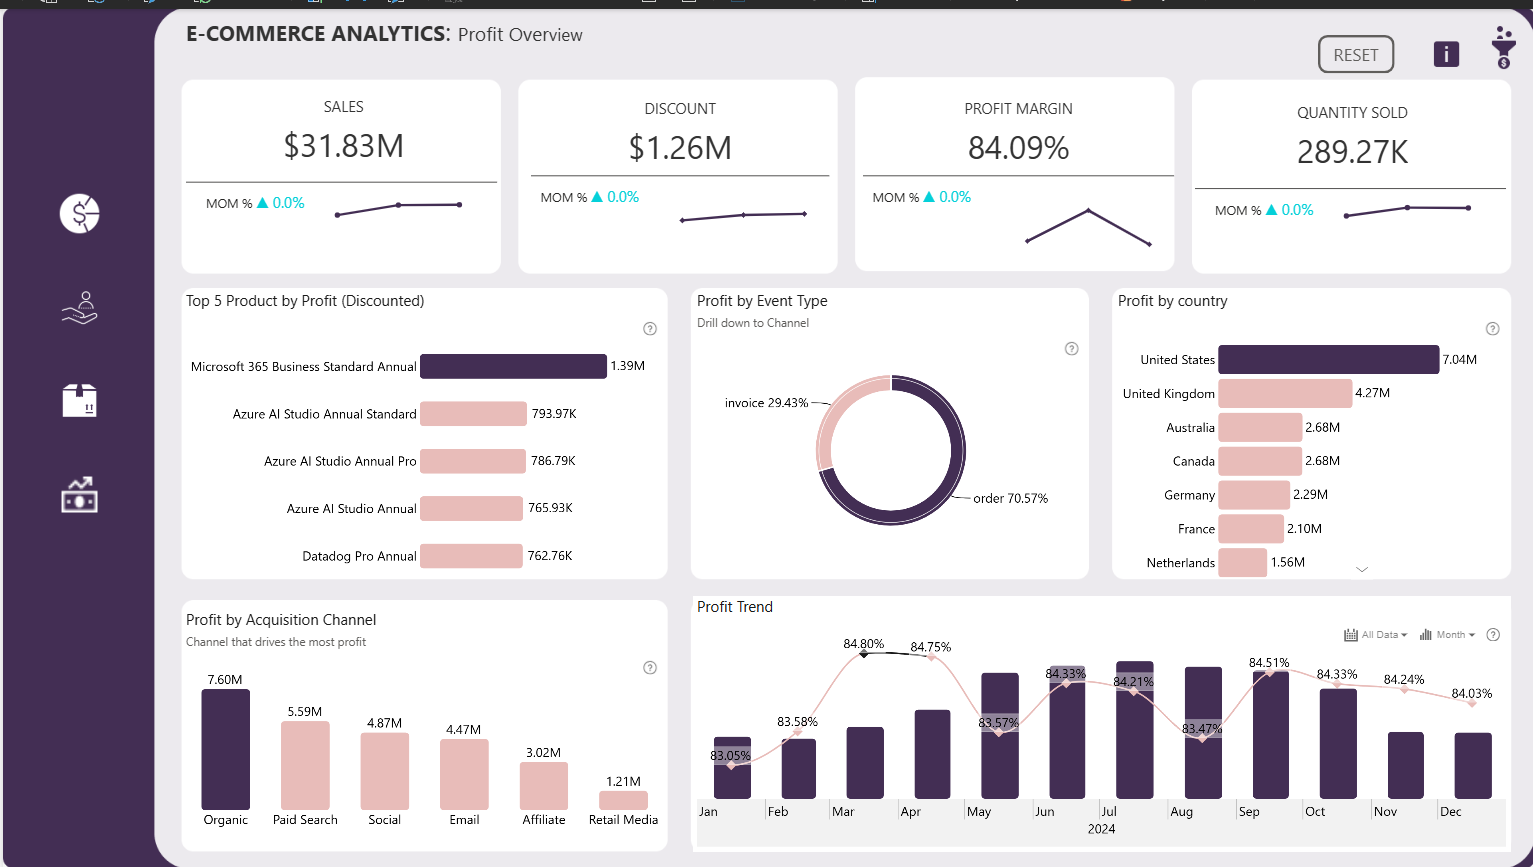Open the product box icon page in sidebar

coord(80,401)
